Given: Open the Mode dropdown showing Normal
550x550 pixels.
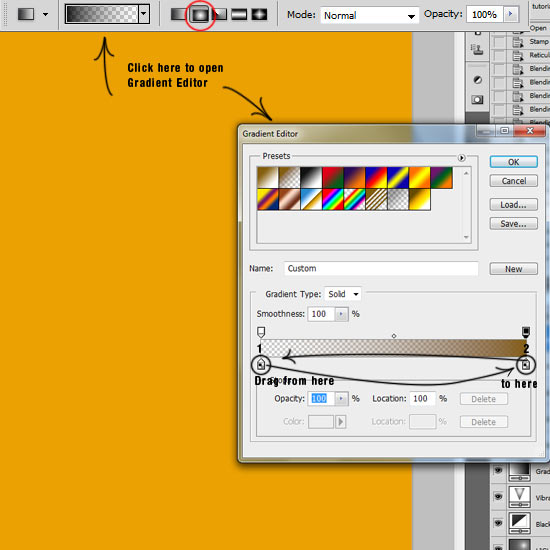Looking at the screenshot, I should click(369, 15).
